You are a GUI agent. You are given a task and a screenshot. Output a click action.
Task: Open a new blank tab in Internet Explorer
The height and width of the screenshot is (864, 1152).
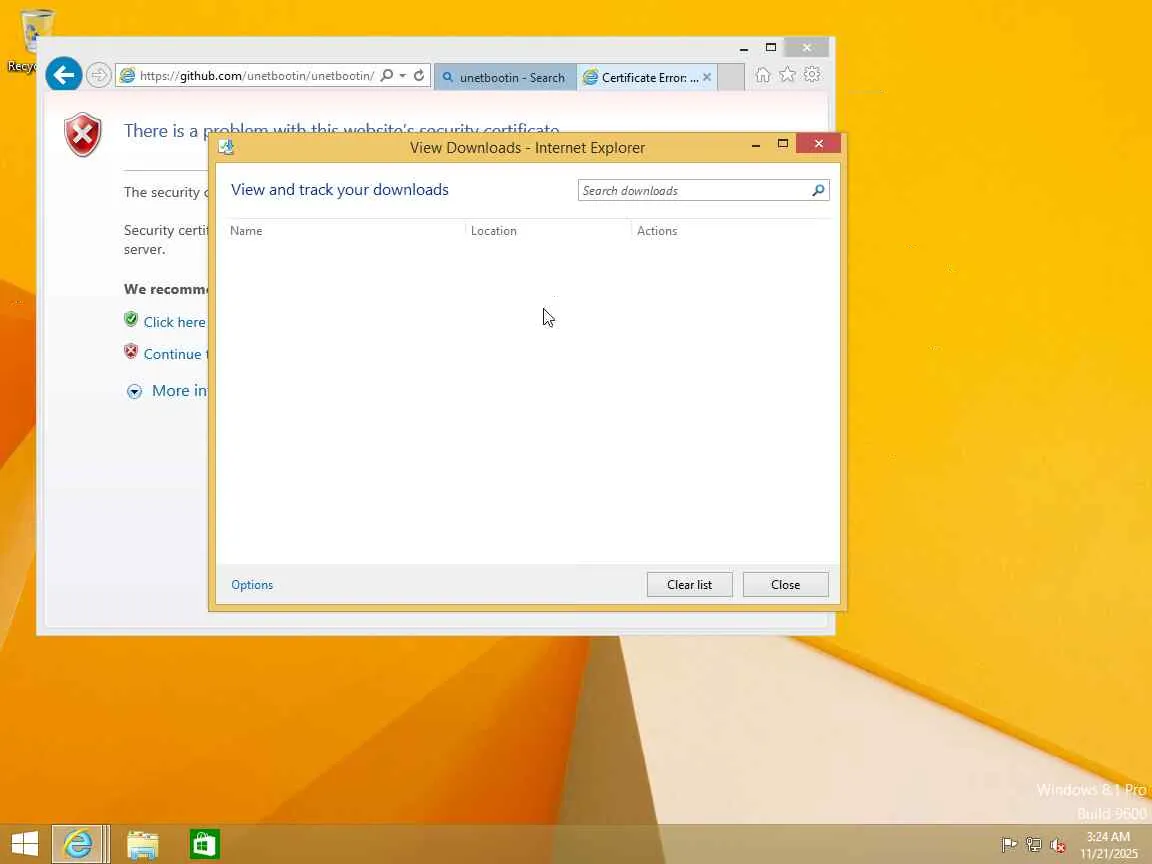pos(731,77)
